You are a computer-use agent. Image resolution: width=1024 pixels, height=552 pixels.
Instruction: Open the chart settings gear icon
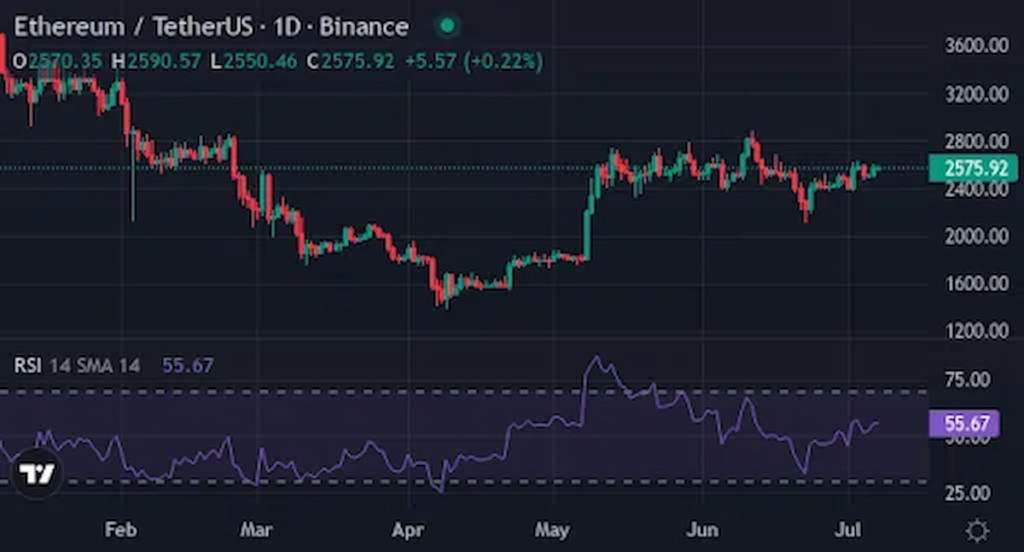pyautogui.click(x=977, y=530)
